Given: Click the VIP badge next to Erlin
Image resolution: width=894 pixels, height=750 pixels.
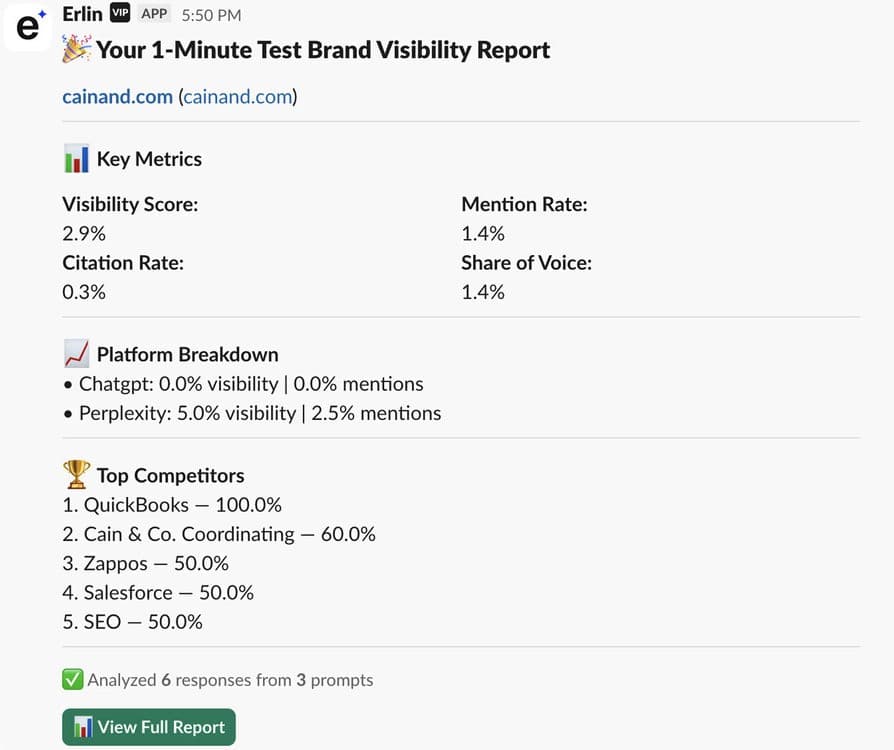Looking at the screenshot, I should (x=120, y=13).
